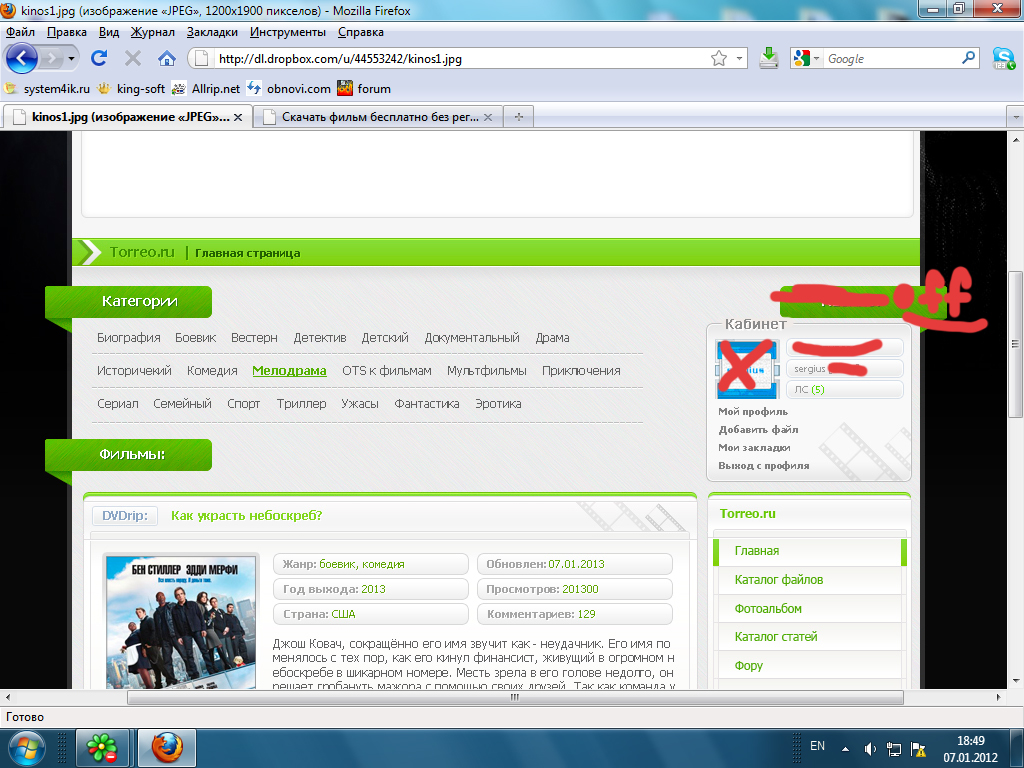Open the Файл menu
This screenshot has height=768, width=1024.
[20, 32]
